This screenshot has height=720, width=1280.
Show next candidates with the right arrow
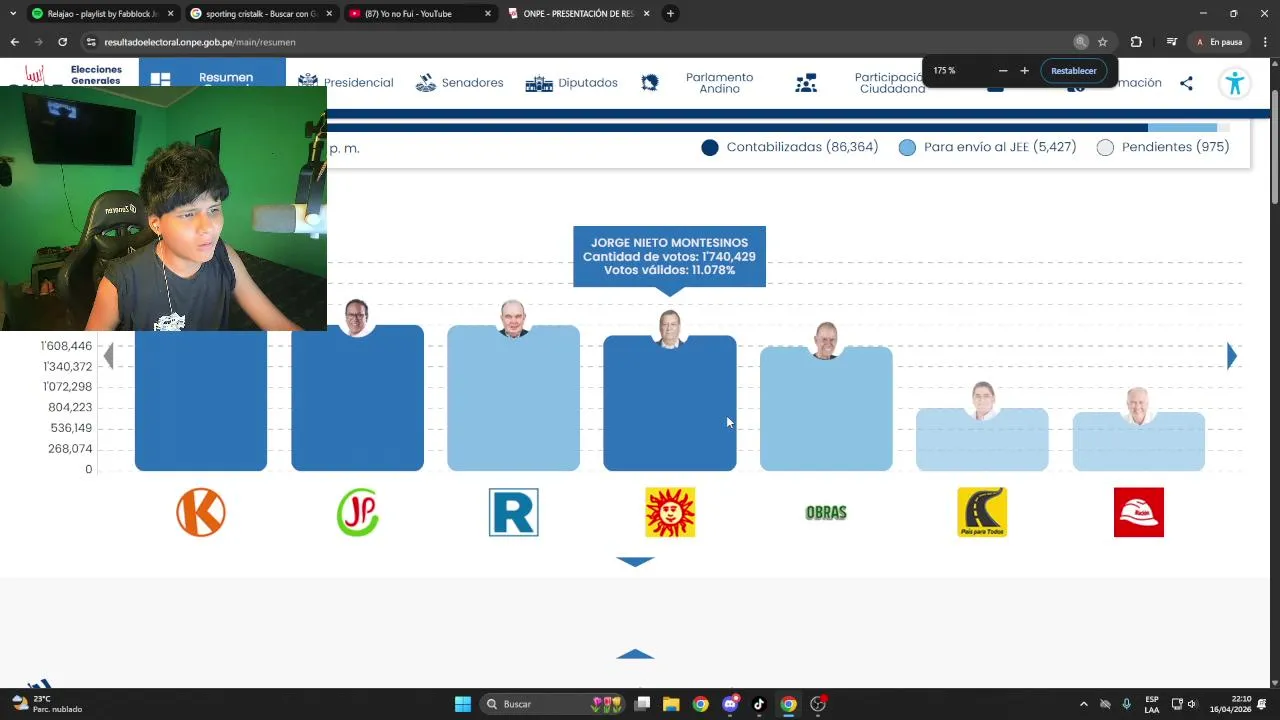pyautogui.click(x=1232, y=356)
